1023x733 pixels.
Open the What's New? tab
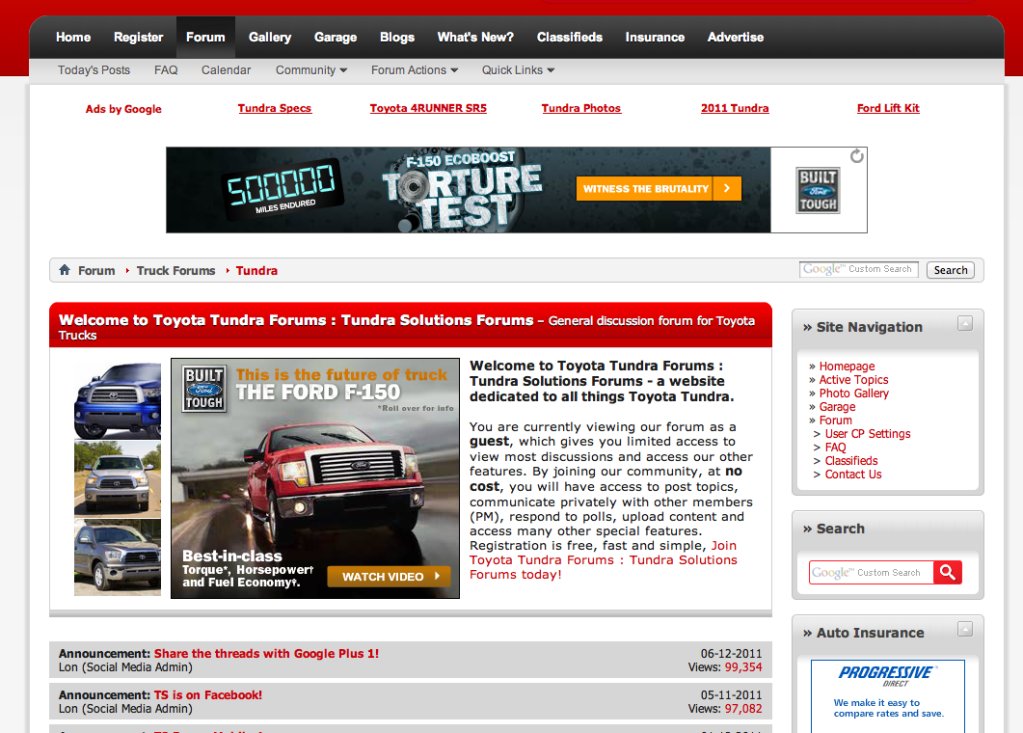pyautogui.click(x=476, y=37)
